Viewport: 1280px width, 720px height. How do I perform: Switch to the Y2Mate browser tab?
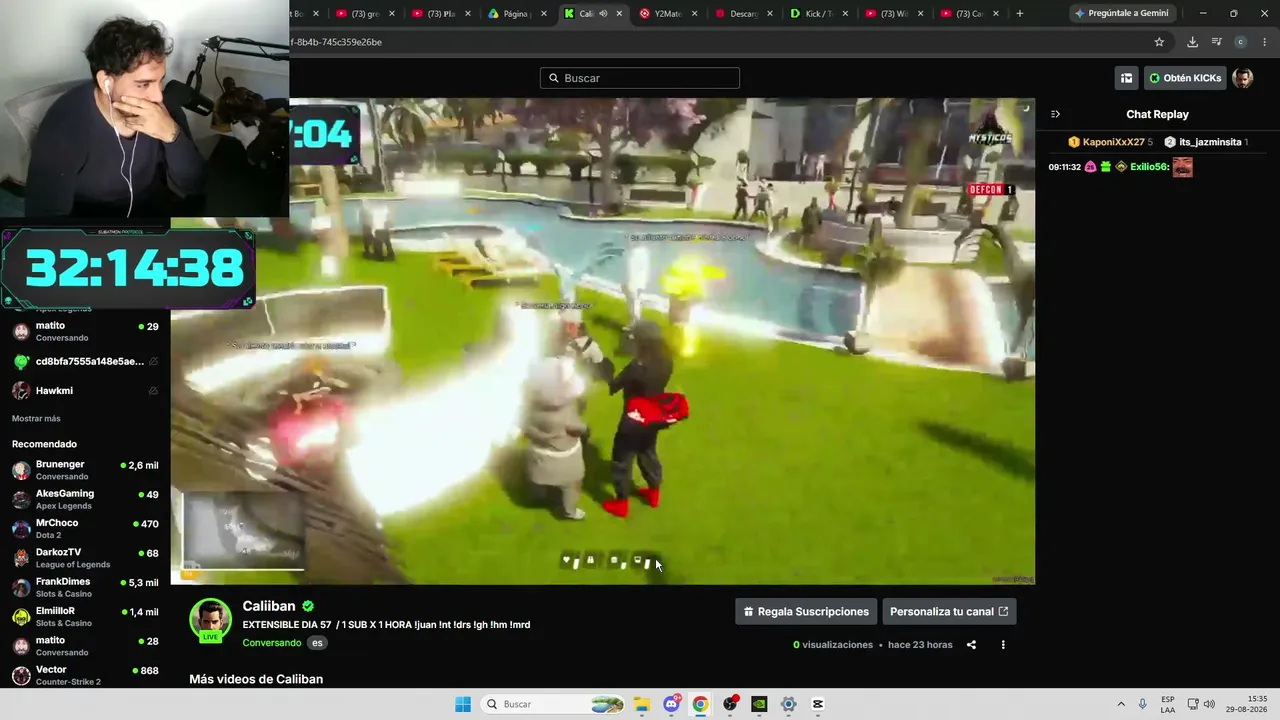point(668,13)
